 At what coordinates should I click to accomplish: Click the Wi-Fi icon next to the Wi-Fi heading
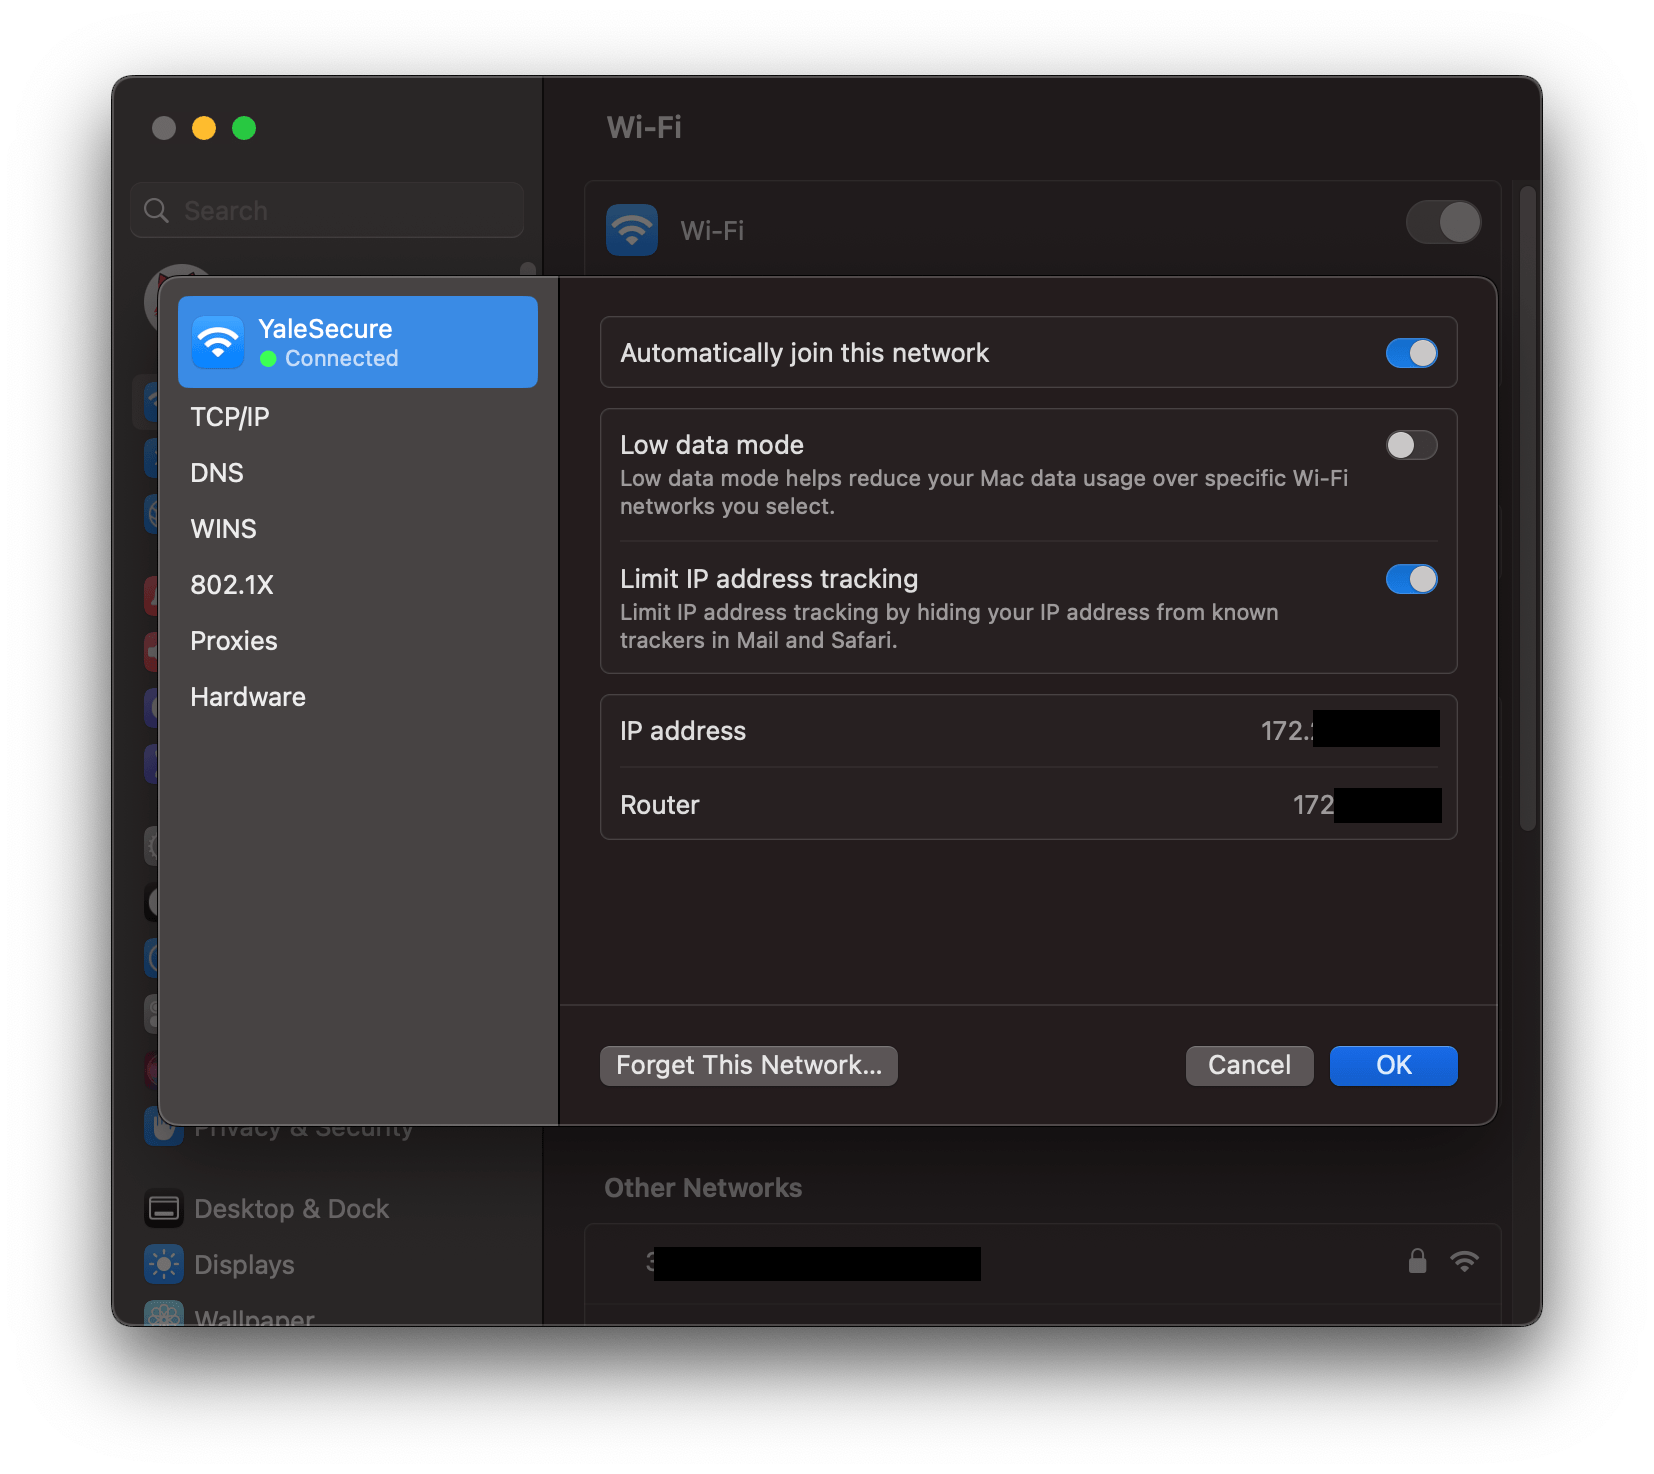pyautogui.click(x=631, y=229)
